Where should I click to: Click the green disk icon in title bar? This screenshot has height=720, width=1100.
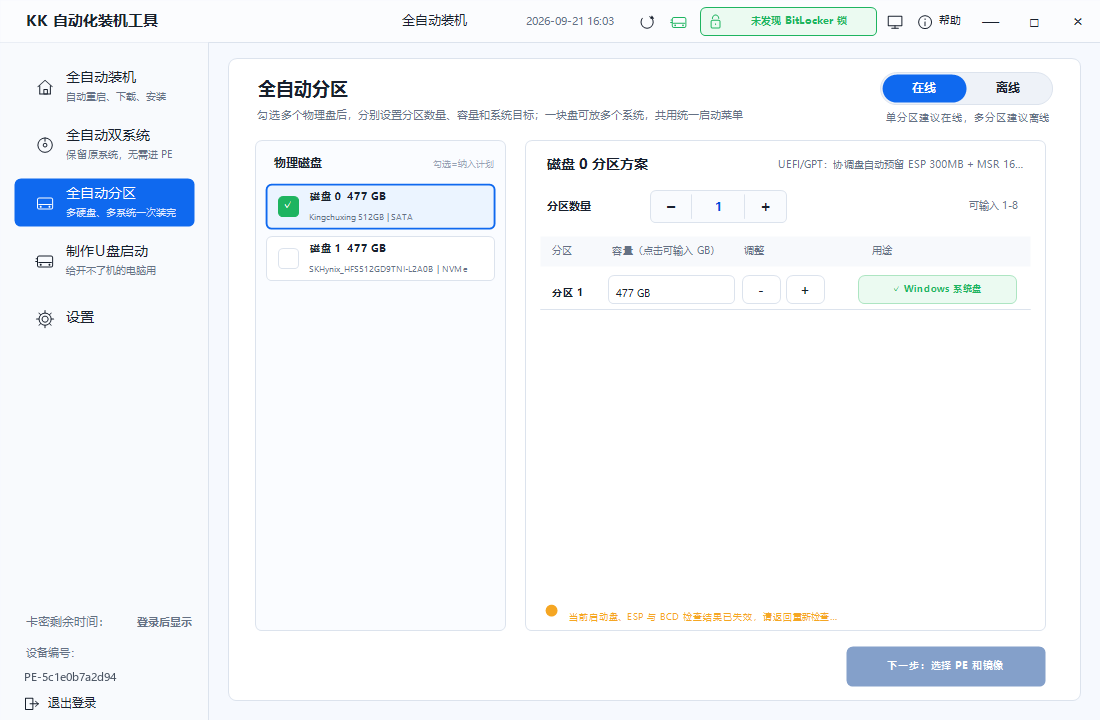[x=678, y=22]
